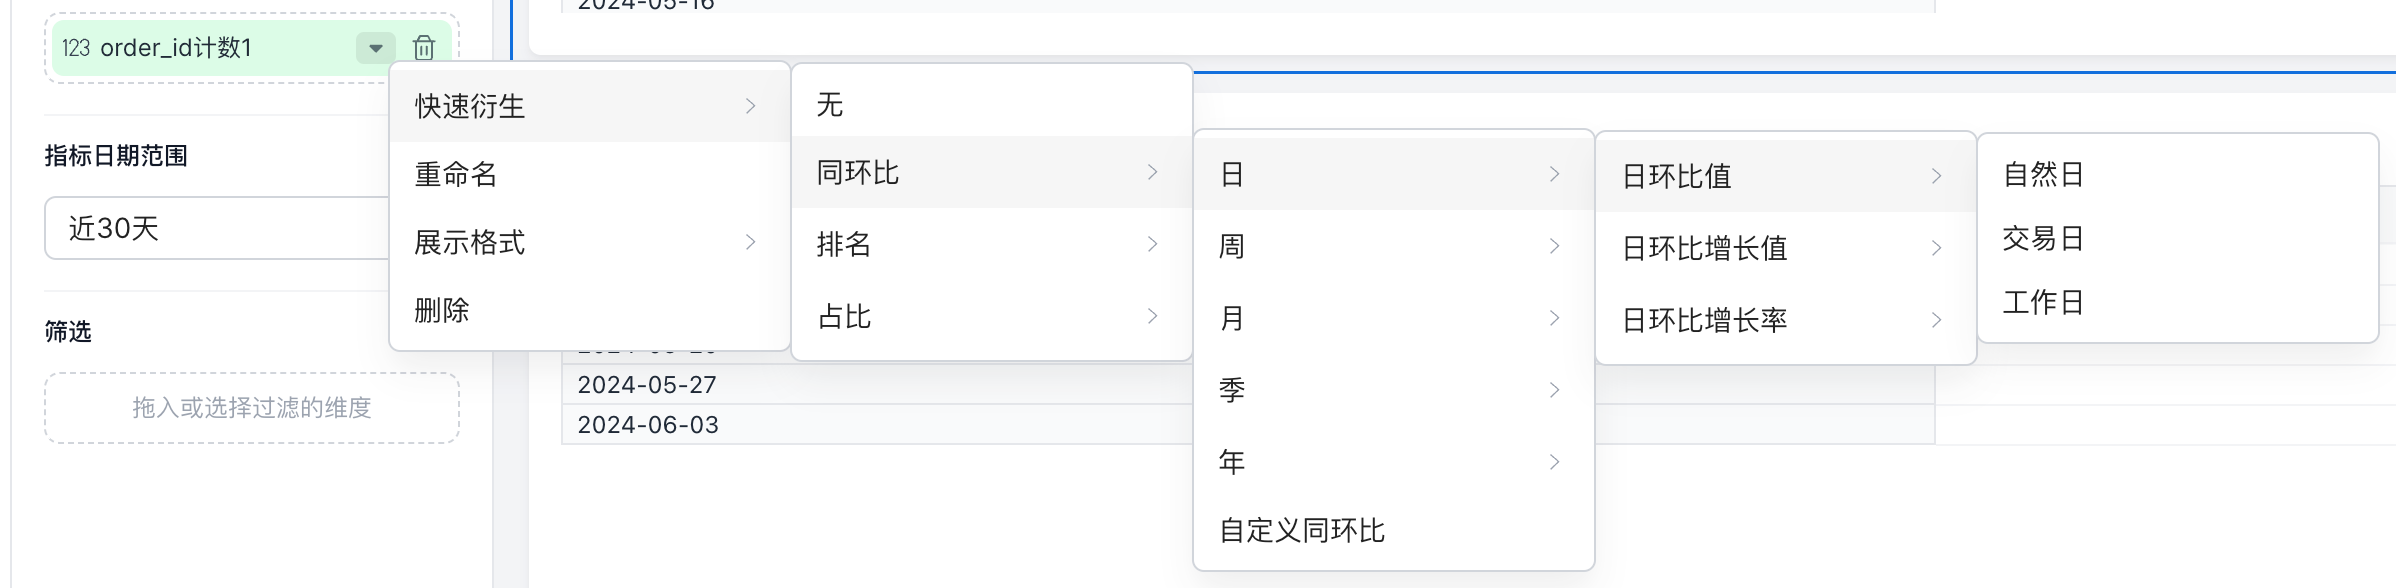Open the 快速衍生 submenu

(x=588, y=106)
